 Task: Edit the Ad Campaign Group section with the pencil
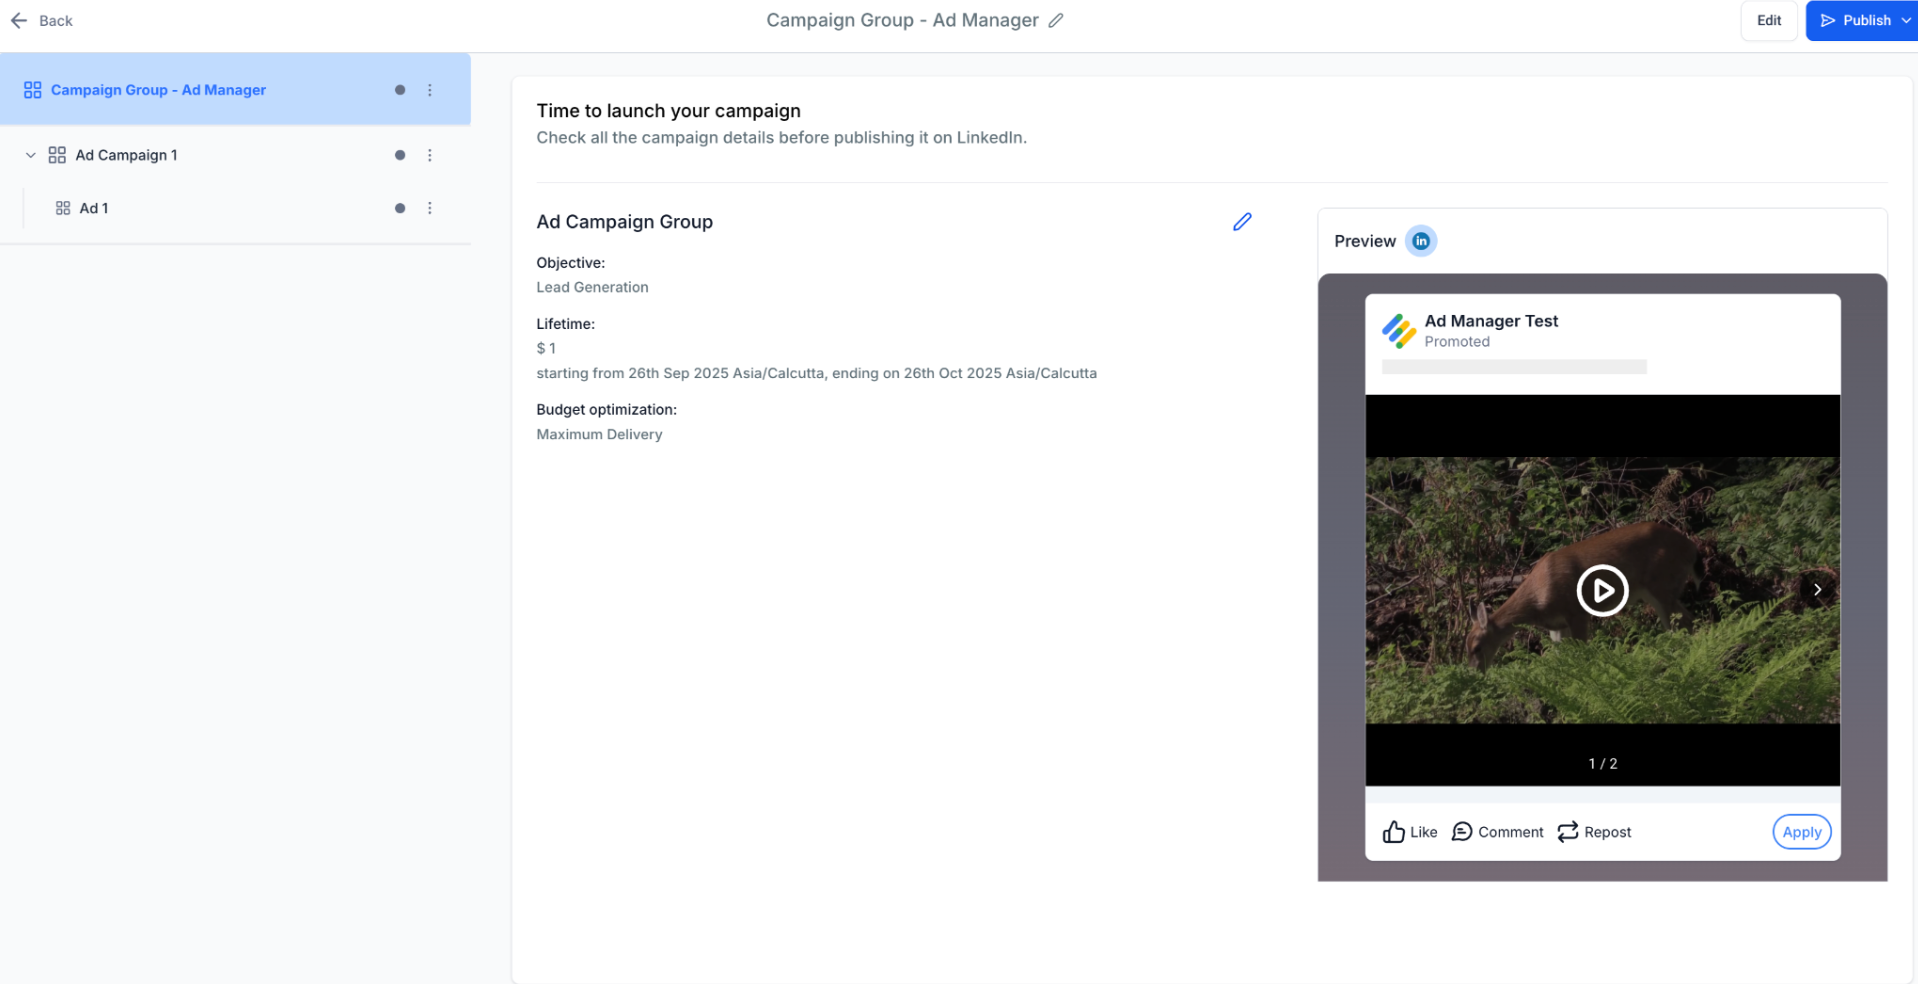pos(1242,222)
